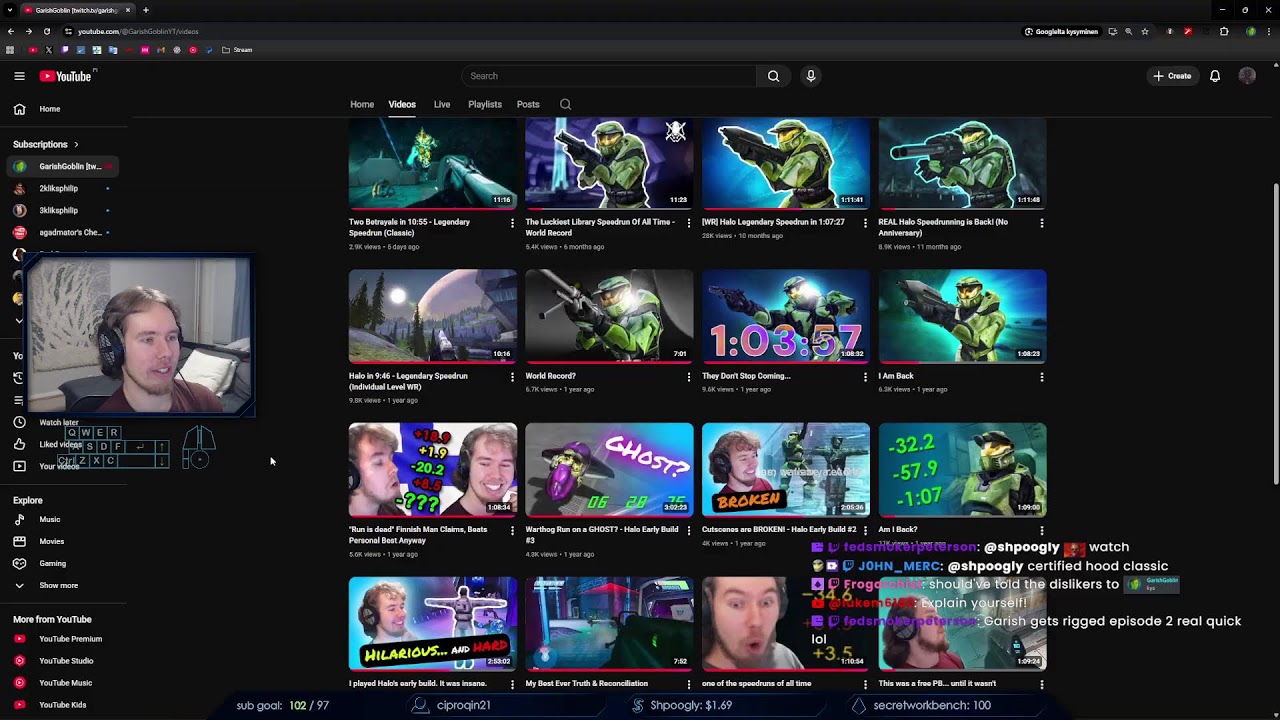Screen dimensions: 1280x720
Task: Open the Playlists tab
Action: click(x=485, y=104)
